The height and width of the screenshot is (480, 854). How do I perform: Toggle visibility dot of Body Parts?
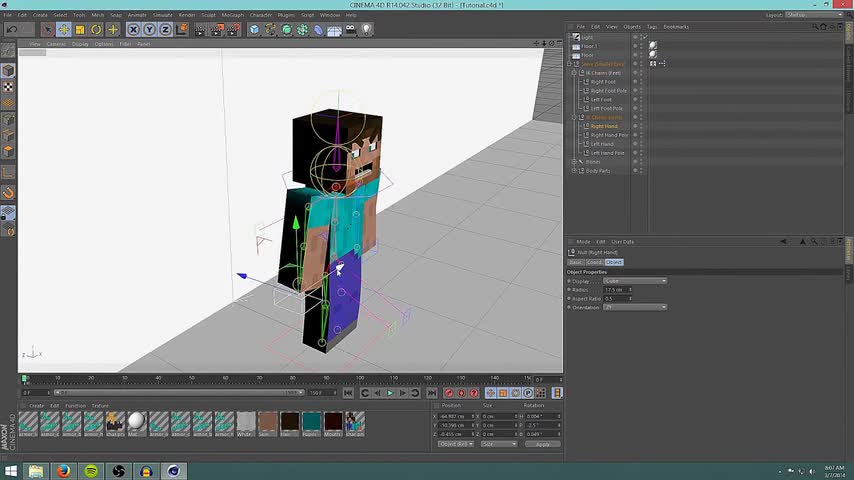[635, 171]
